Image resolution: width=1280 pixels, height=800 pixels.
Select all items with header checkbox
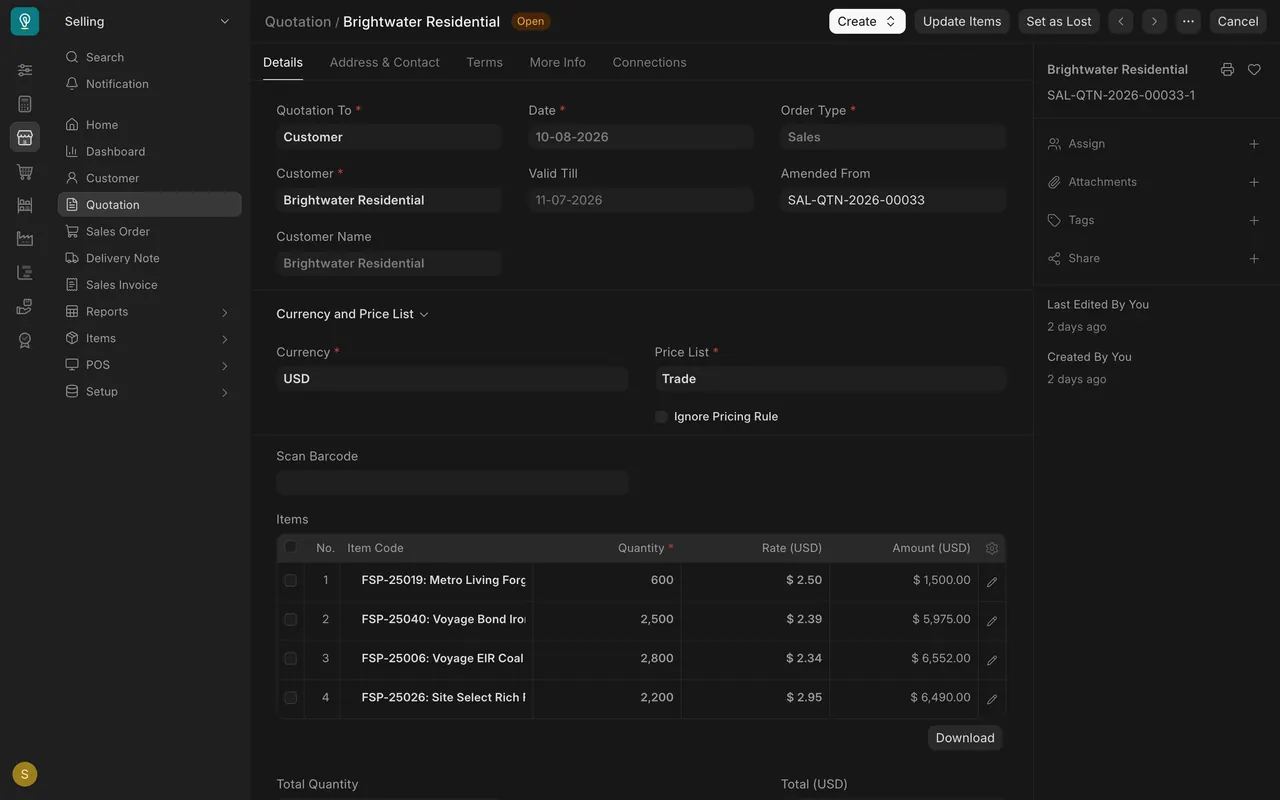291,547
